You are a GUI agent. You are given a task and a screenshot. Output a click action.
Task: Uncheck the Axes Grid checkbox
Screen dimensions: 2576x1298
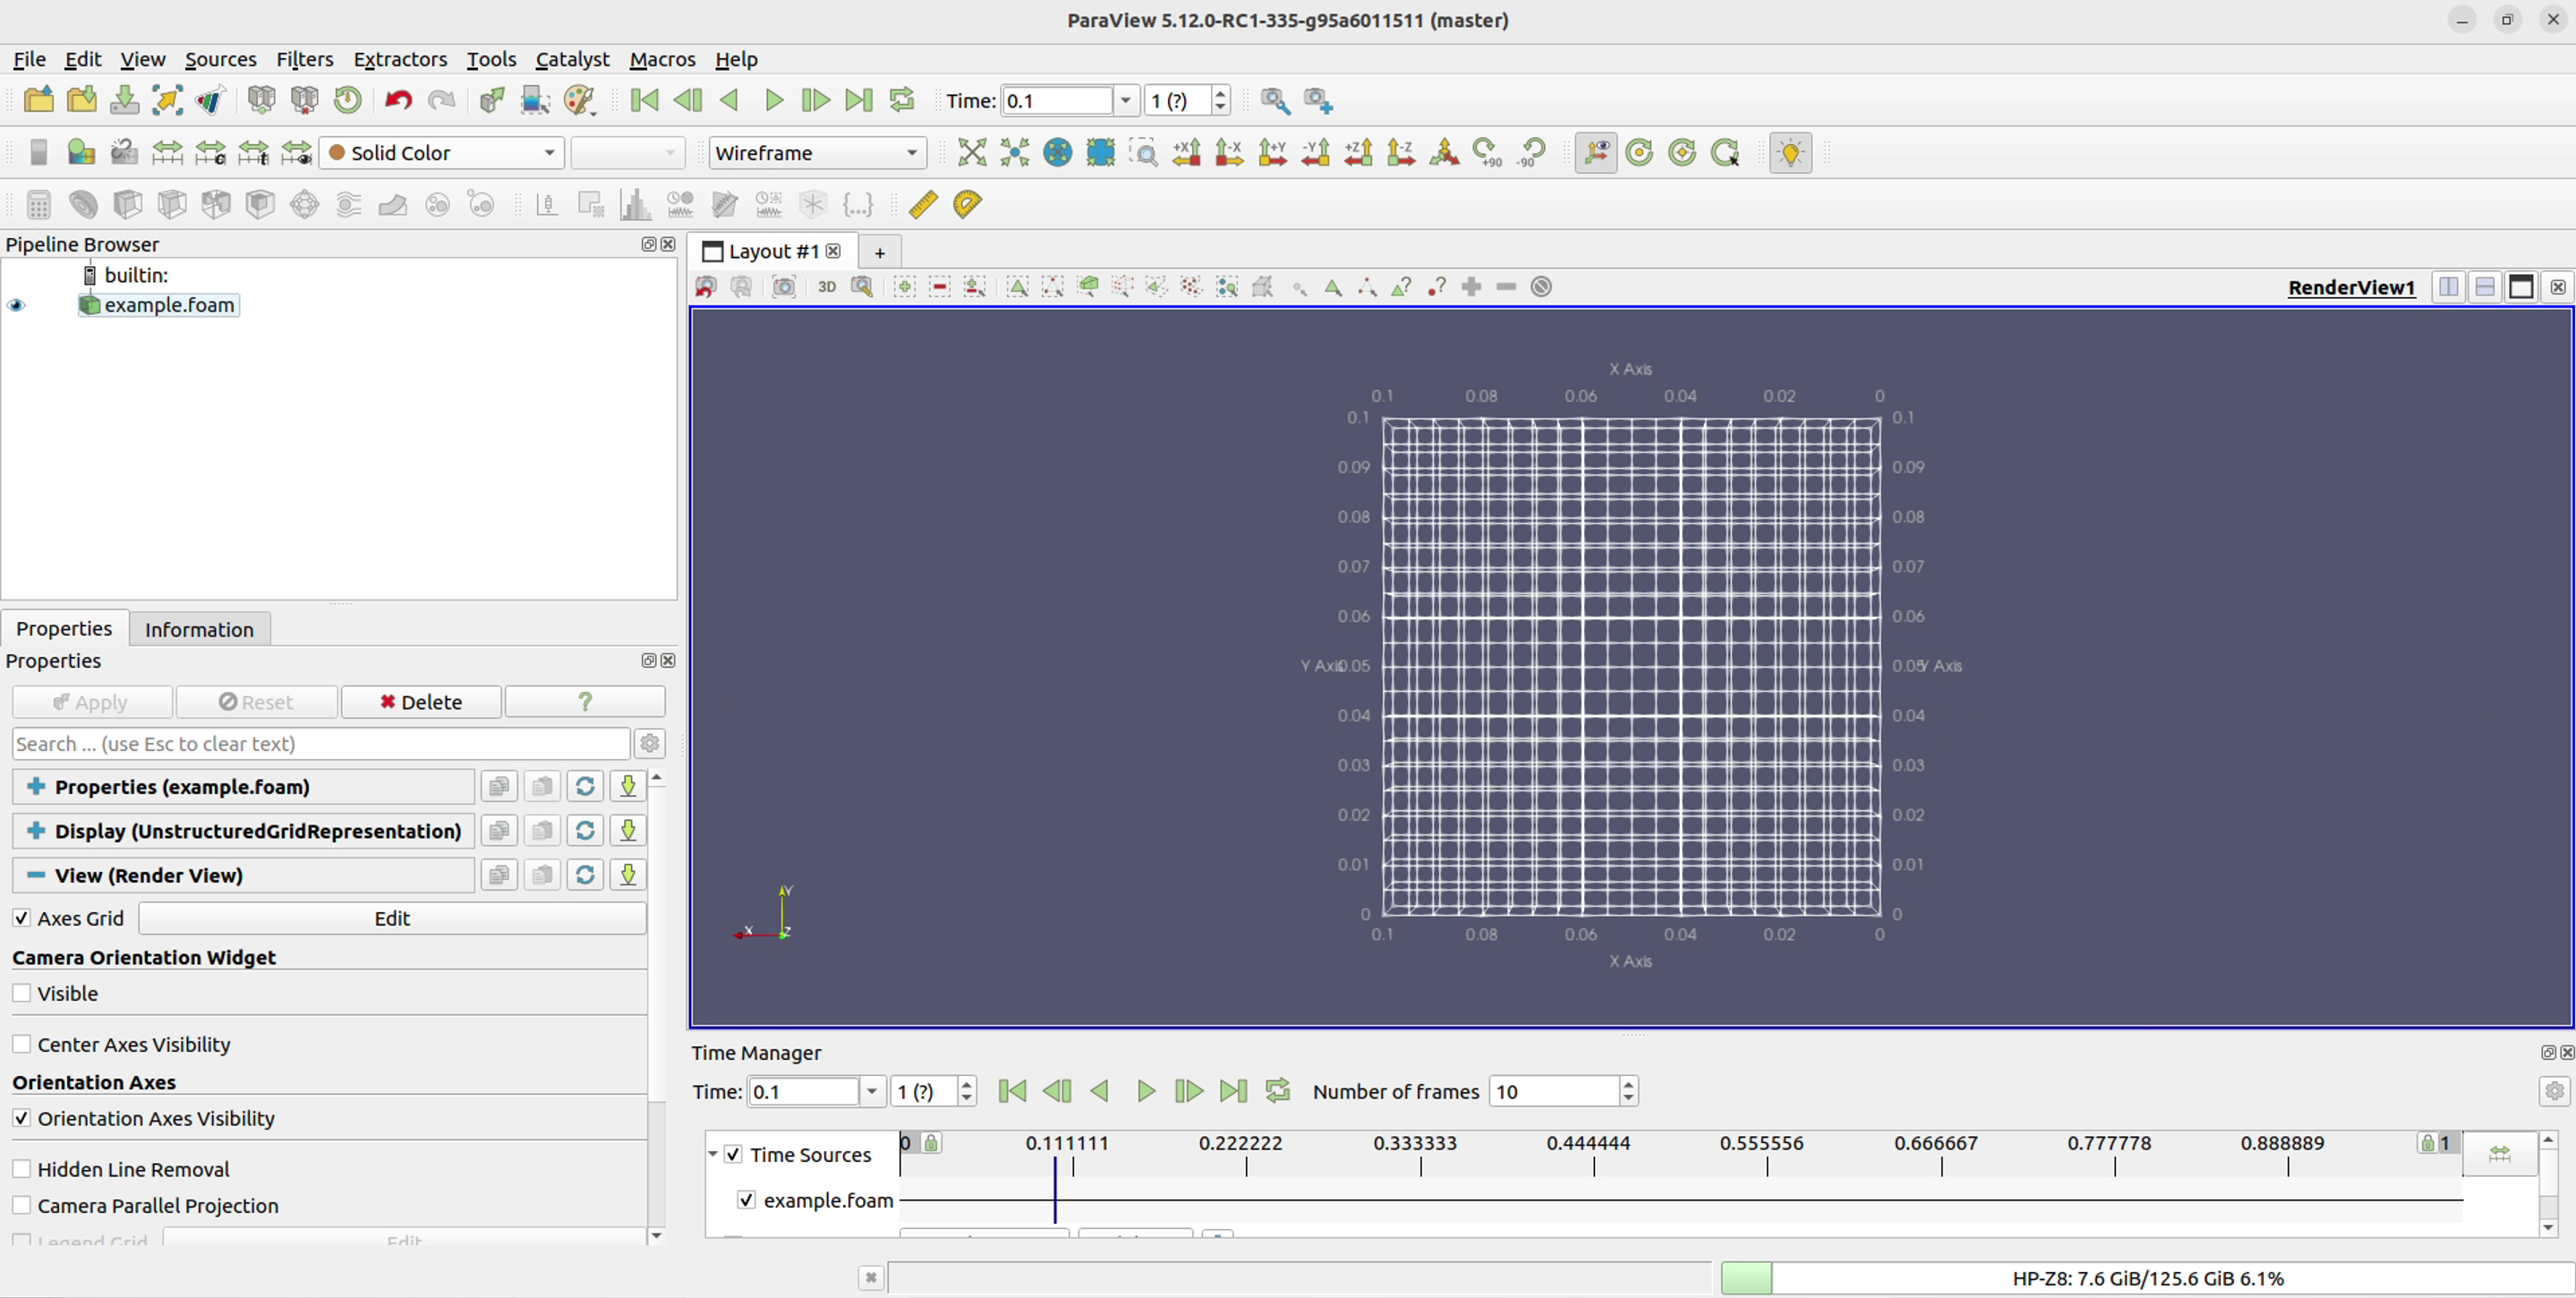pyautogui.click(x=22, y=918)
